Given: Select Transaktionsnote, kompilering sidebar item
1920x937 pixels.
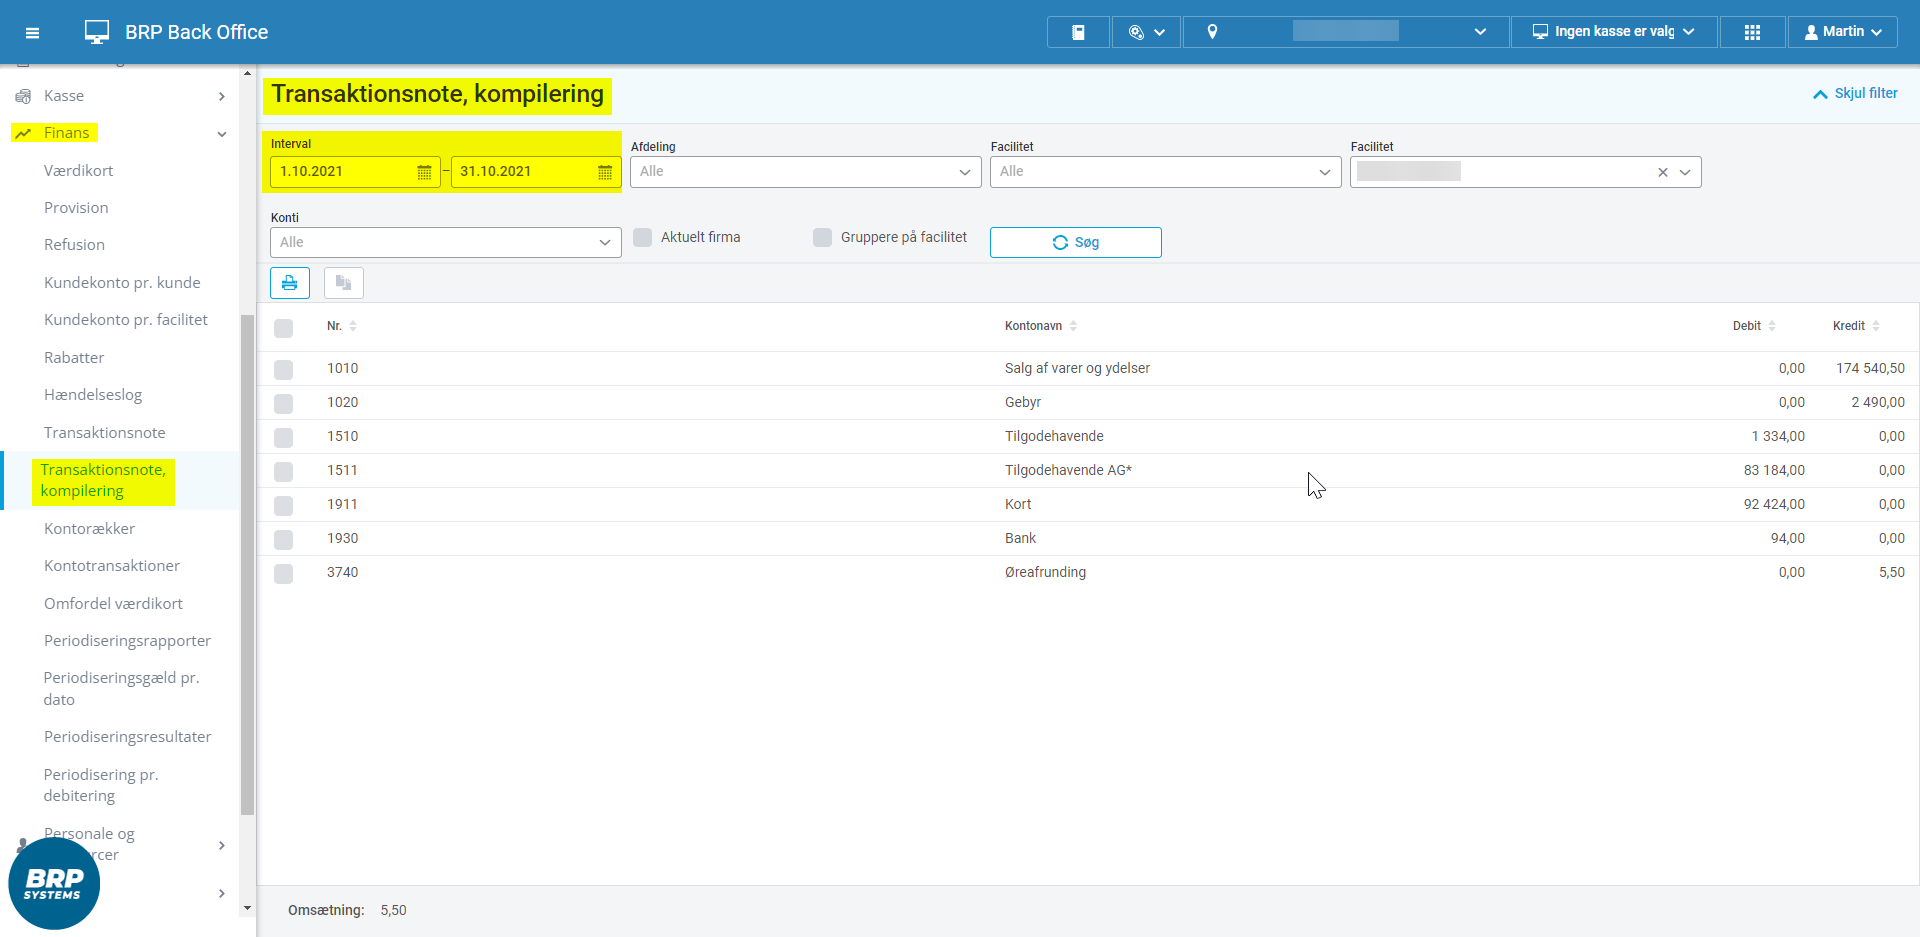Looking at the screenshot, I should (x=103, y=481).
